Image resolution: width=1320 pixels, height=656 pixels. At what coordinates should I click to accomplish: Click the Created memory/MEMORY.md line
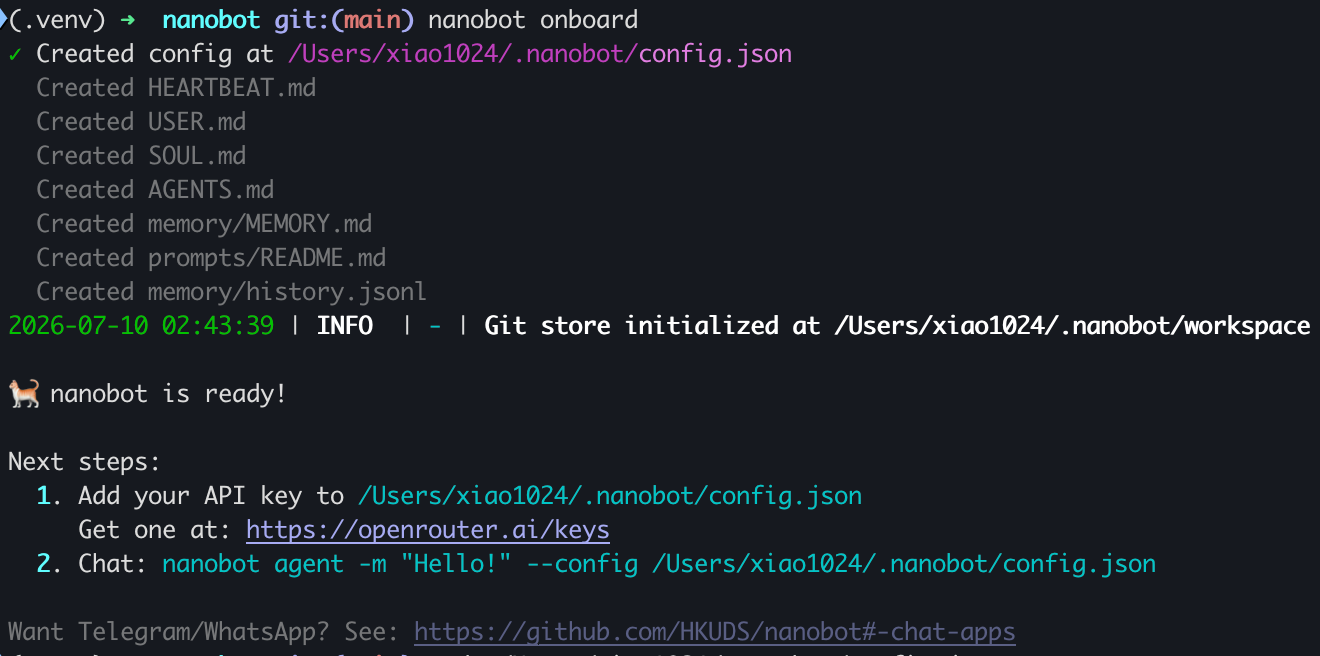[x=204, y=224]
